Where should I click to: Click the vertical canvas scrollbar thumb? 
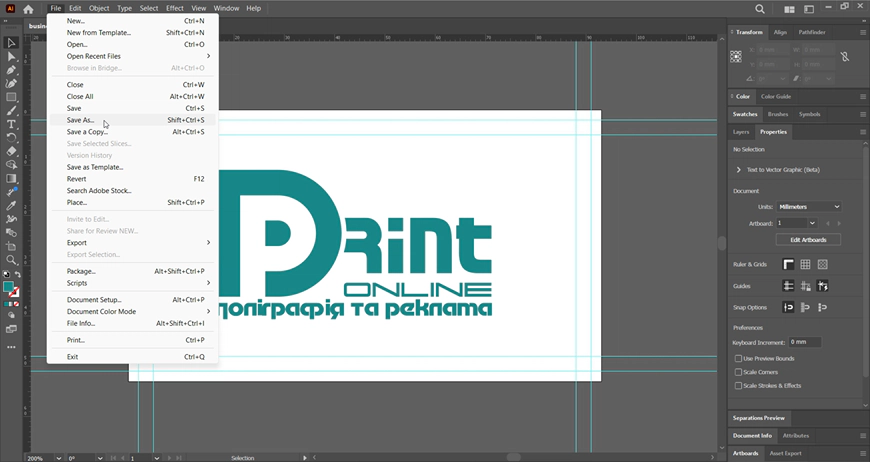click(x=722, y=243)
